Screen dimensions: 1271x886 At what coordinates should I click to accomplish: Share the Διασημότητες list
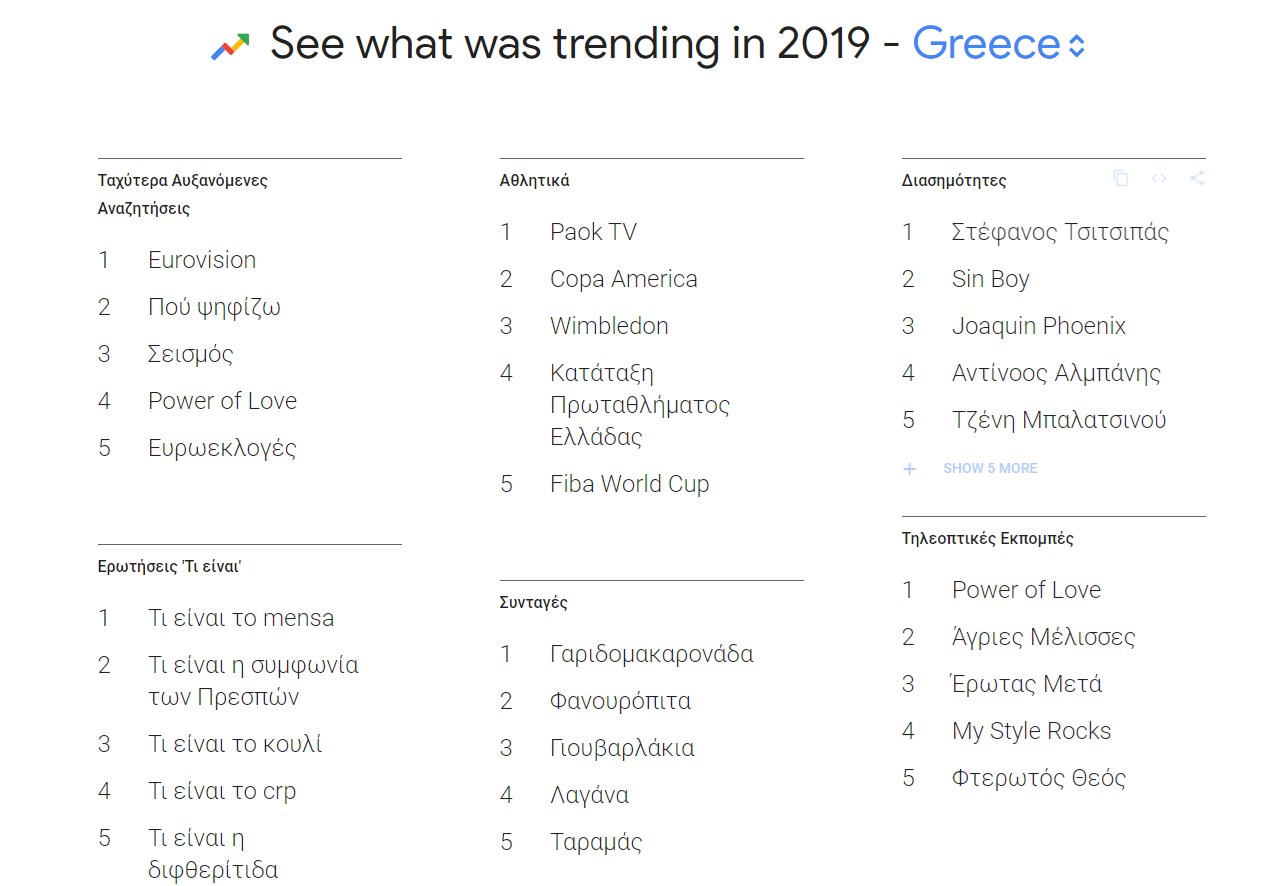click(1197, 178)
